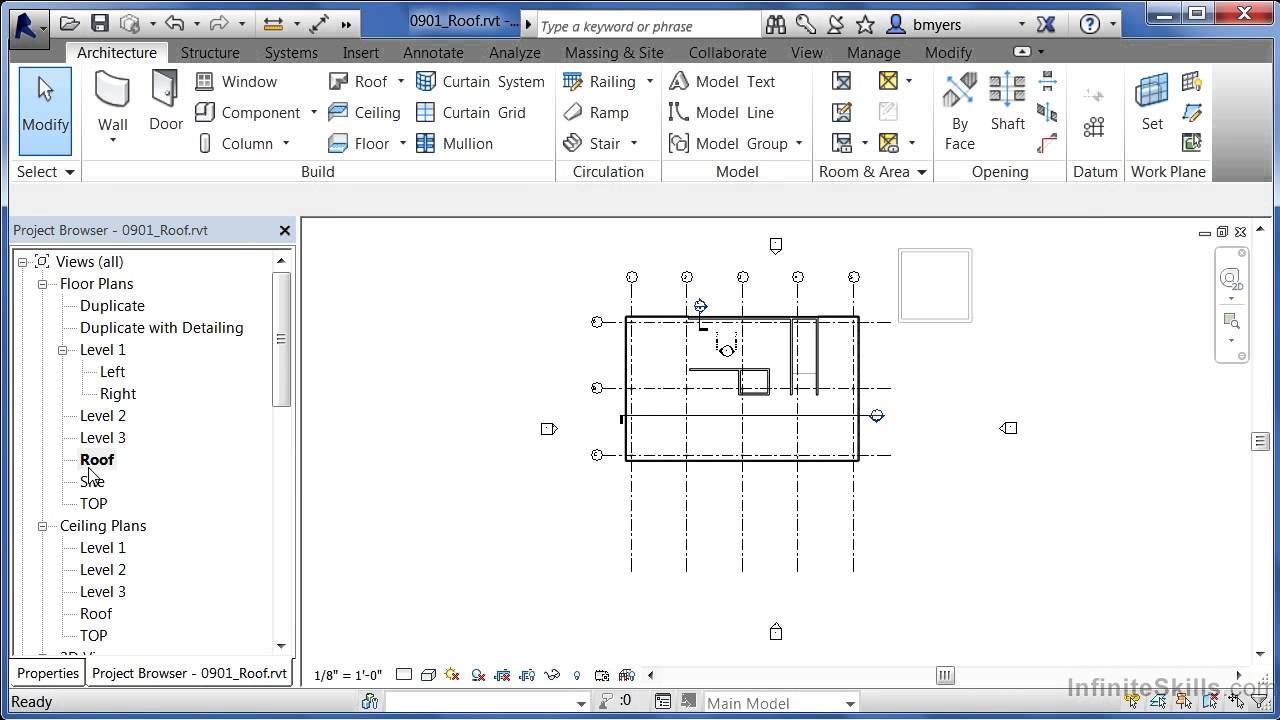Select the Curtain System tool

tap(481, 82)
